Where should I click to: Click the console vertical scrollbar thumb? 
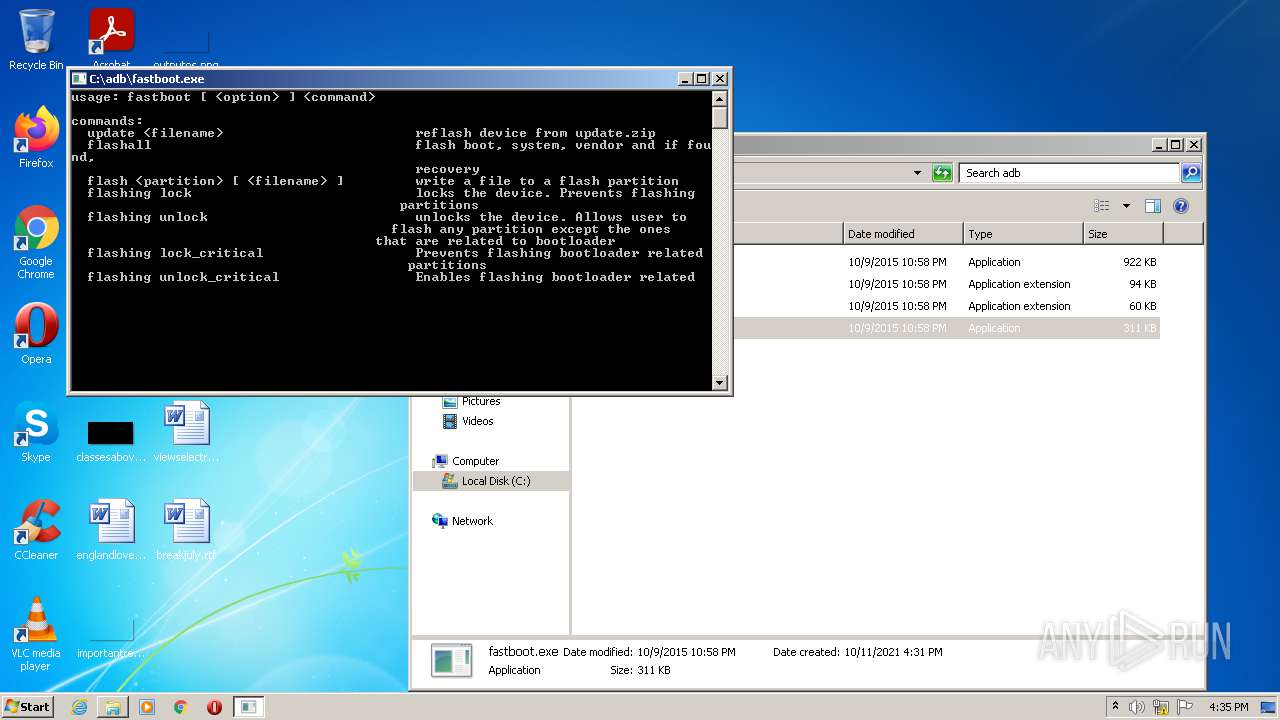[719, 116]
